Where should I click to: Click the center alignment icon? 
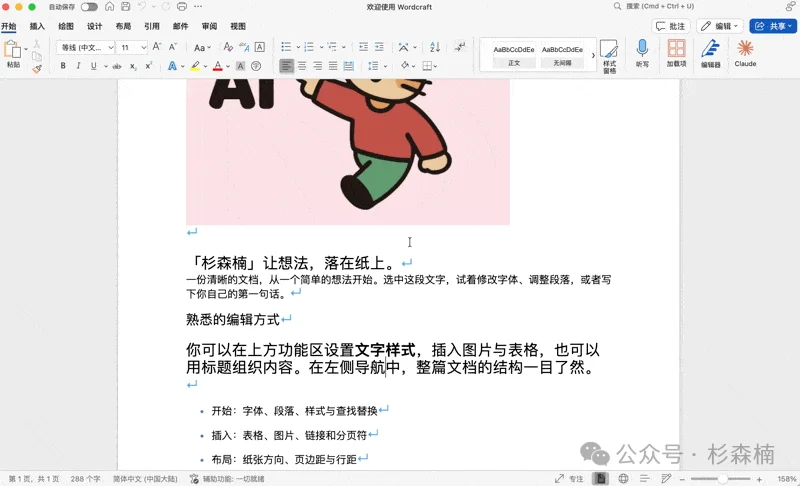pyautogui.click(x=302, y=66)
